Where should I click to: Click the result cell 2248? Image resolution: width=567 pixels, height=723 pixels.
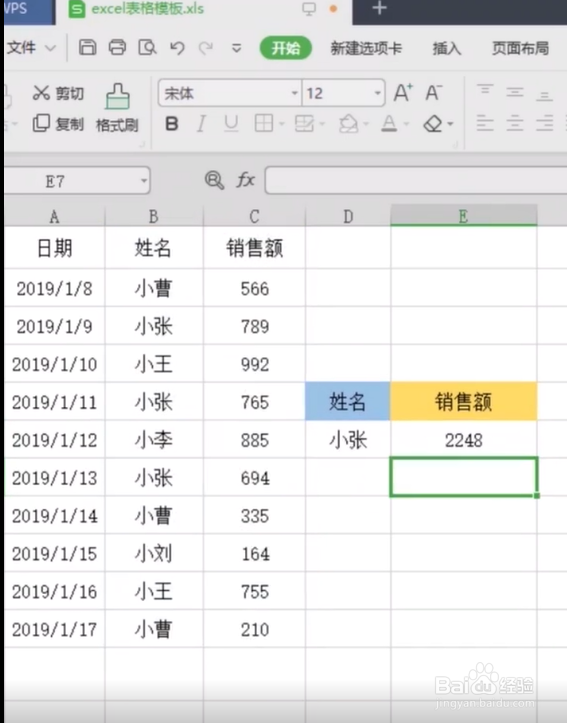[464, 440]
